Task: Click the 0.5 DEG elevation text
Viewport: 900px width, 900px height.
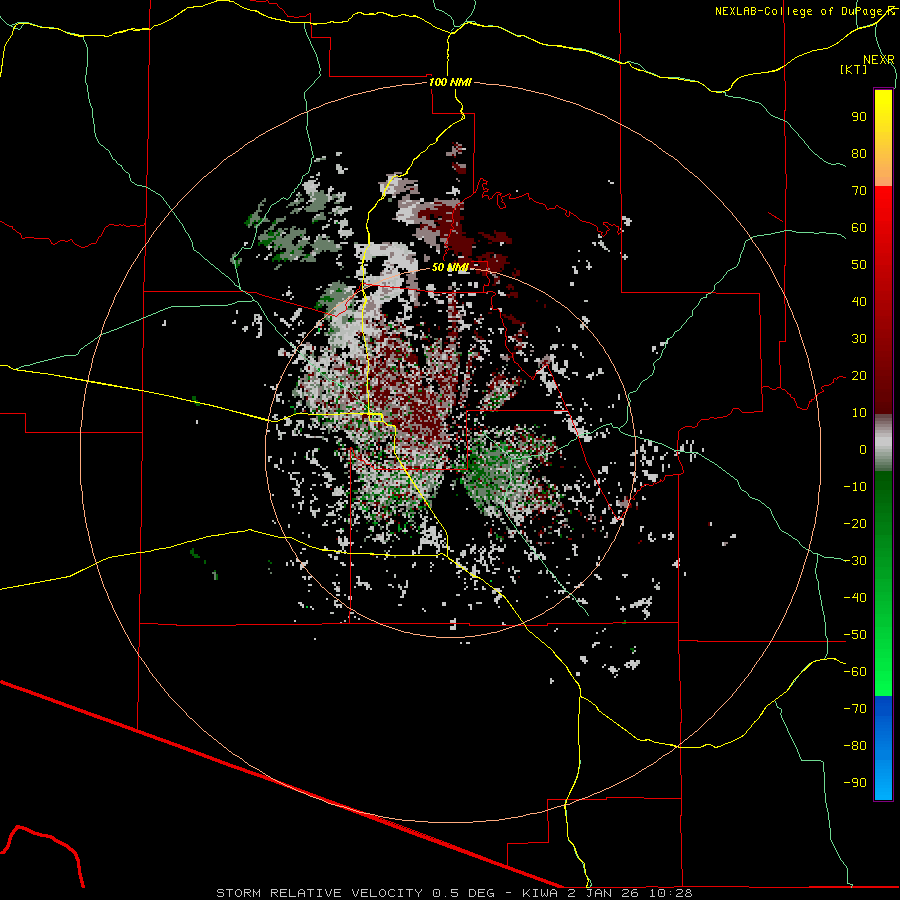Action: [x=463, y=893]
